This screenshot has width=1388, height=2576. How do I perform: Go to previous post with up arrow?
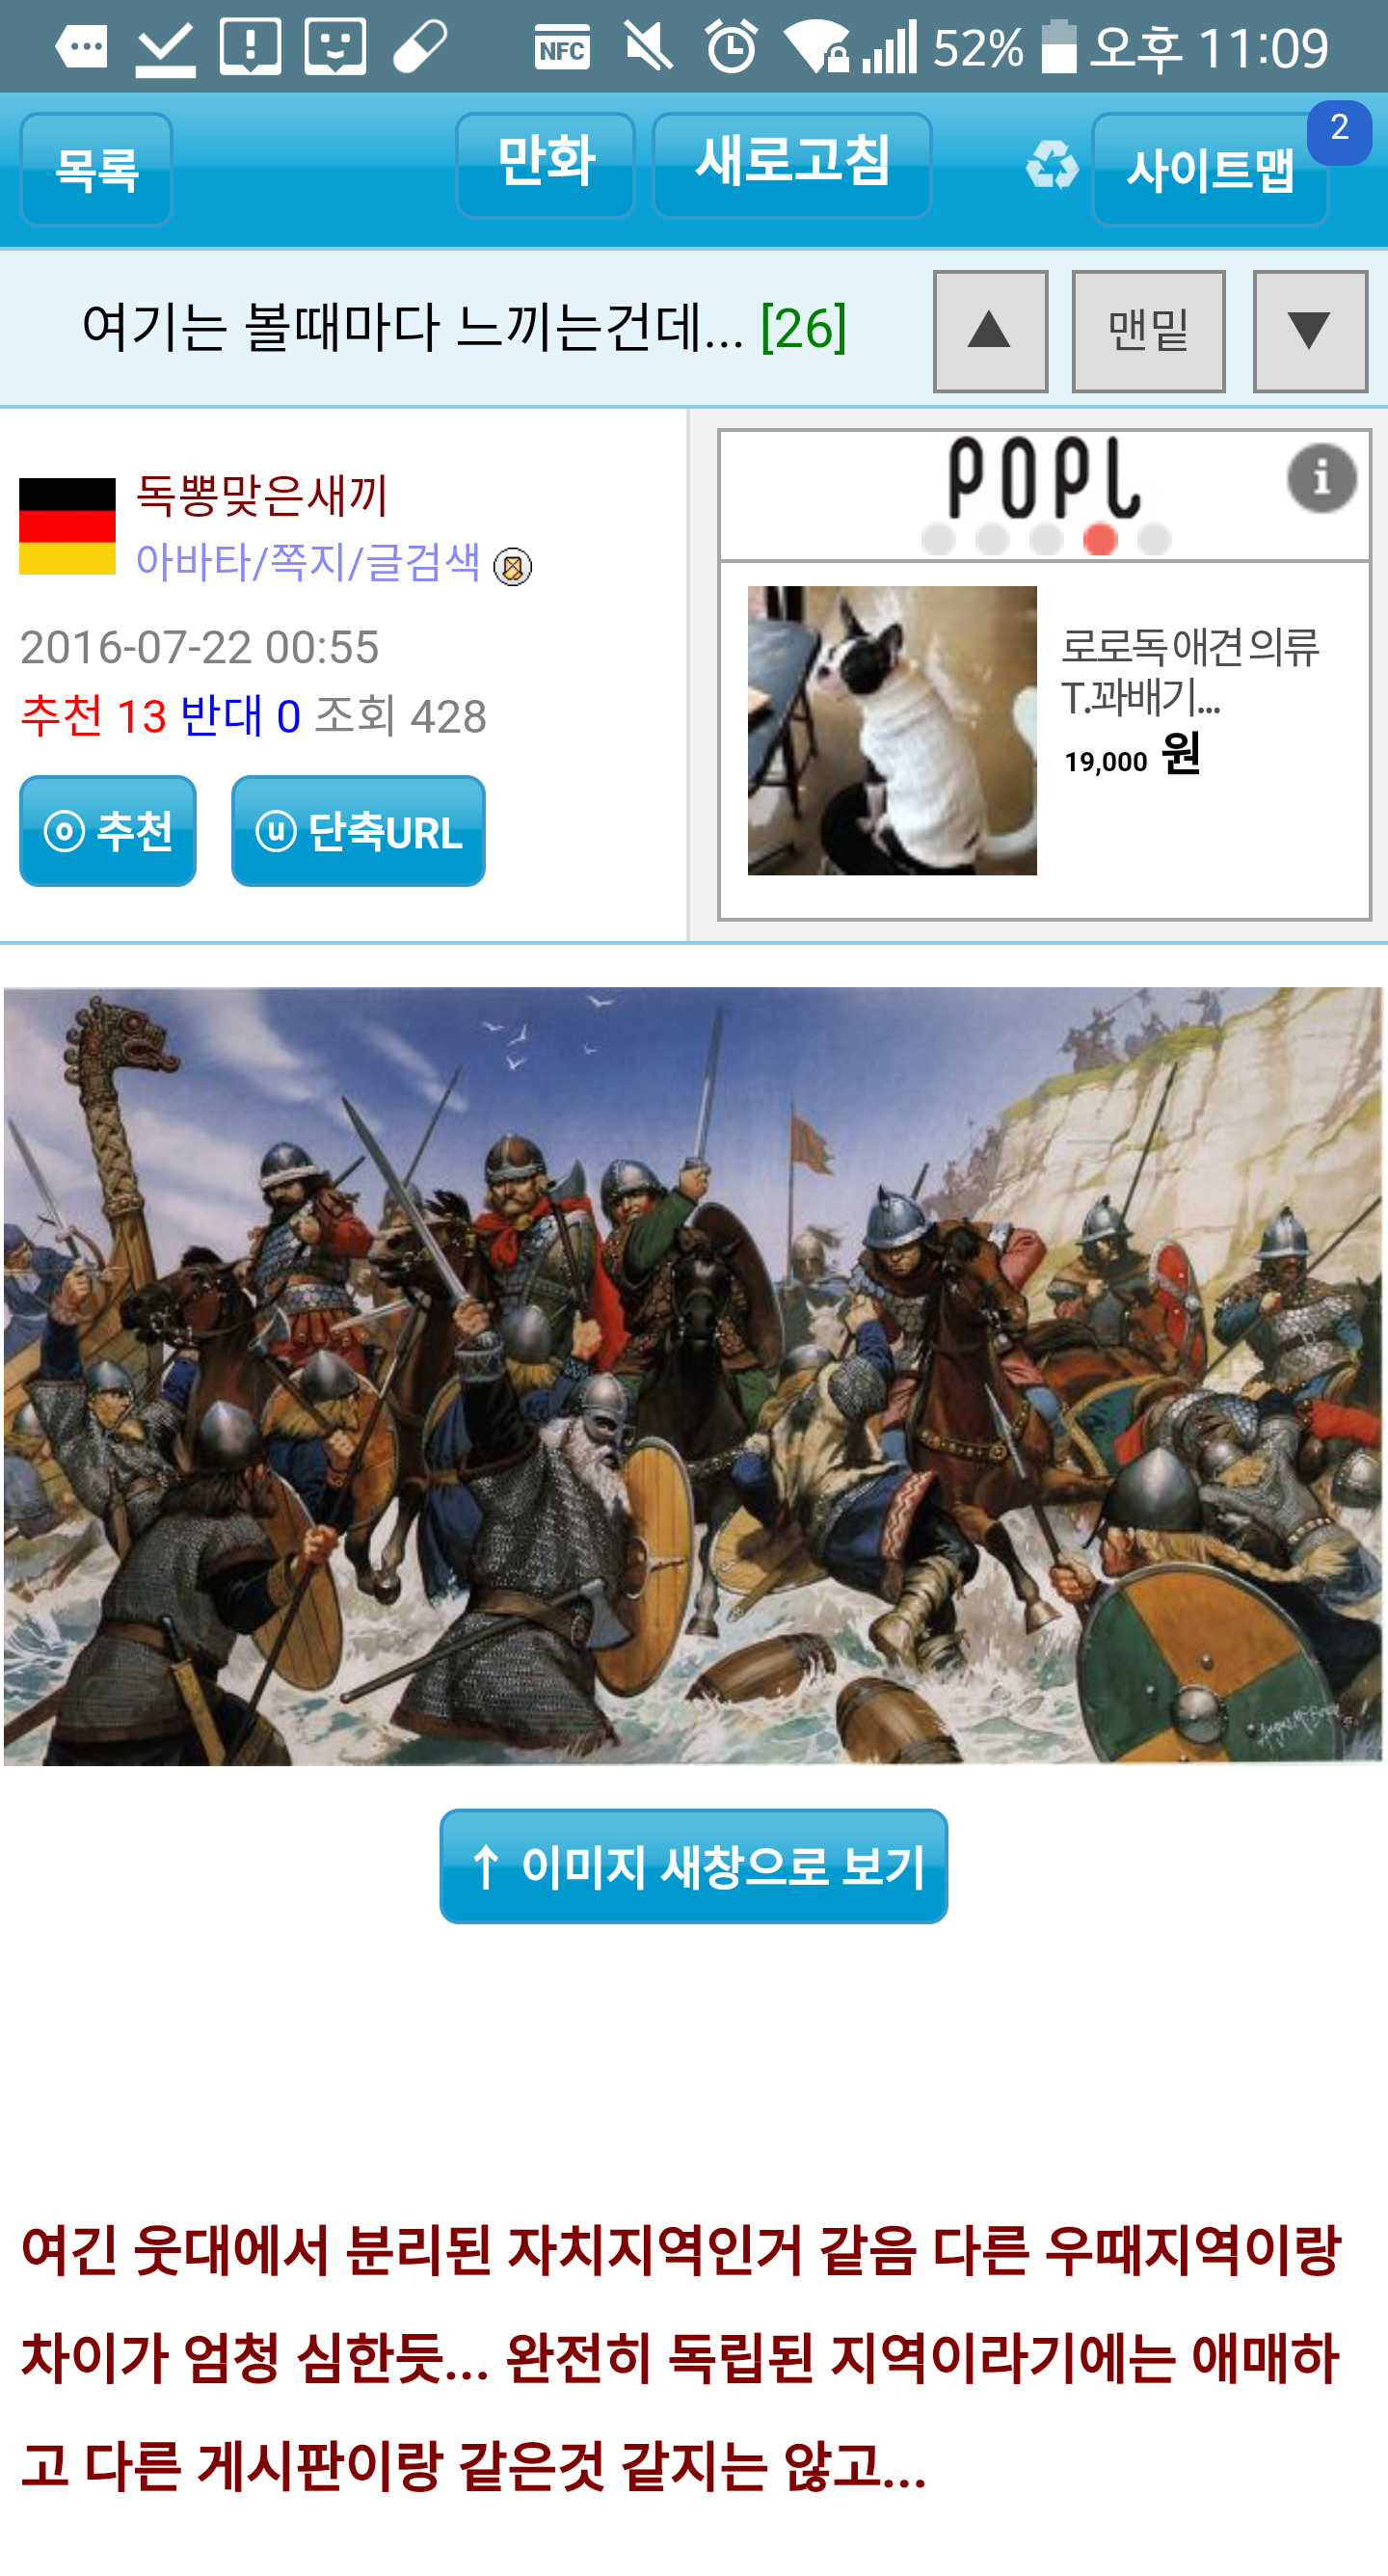coord(990,331)
